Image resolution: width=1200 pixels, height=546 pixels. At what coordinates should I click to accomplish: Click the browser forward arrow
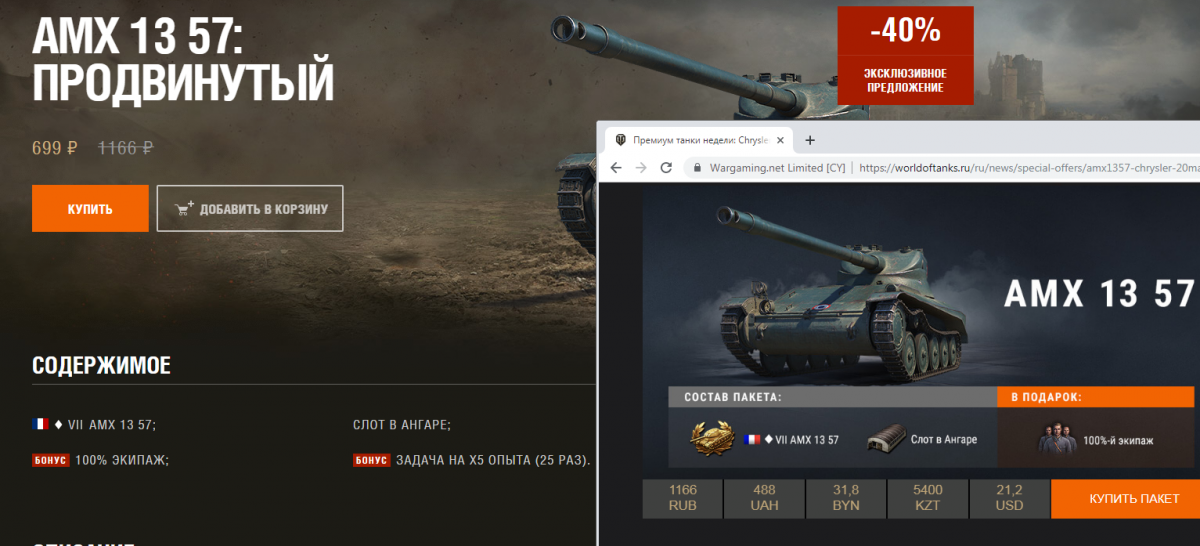641,168
